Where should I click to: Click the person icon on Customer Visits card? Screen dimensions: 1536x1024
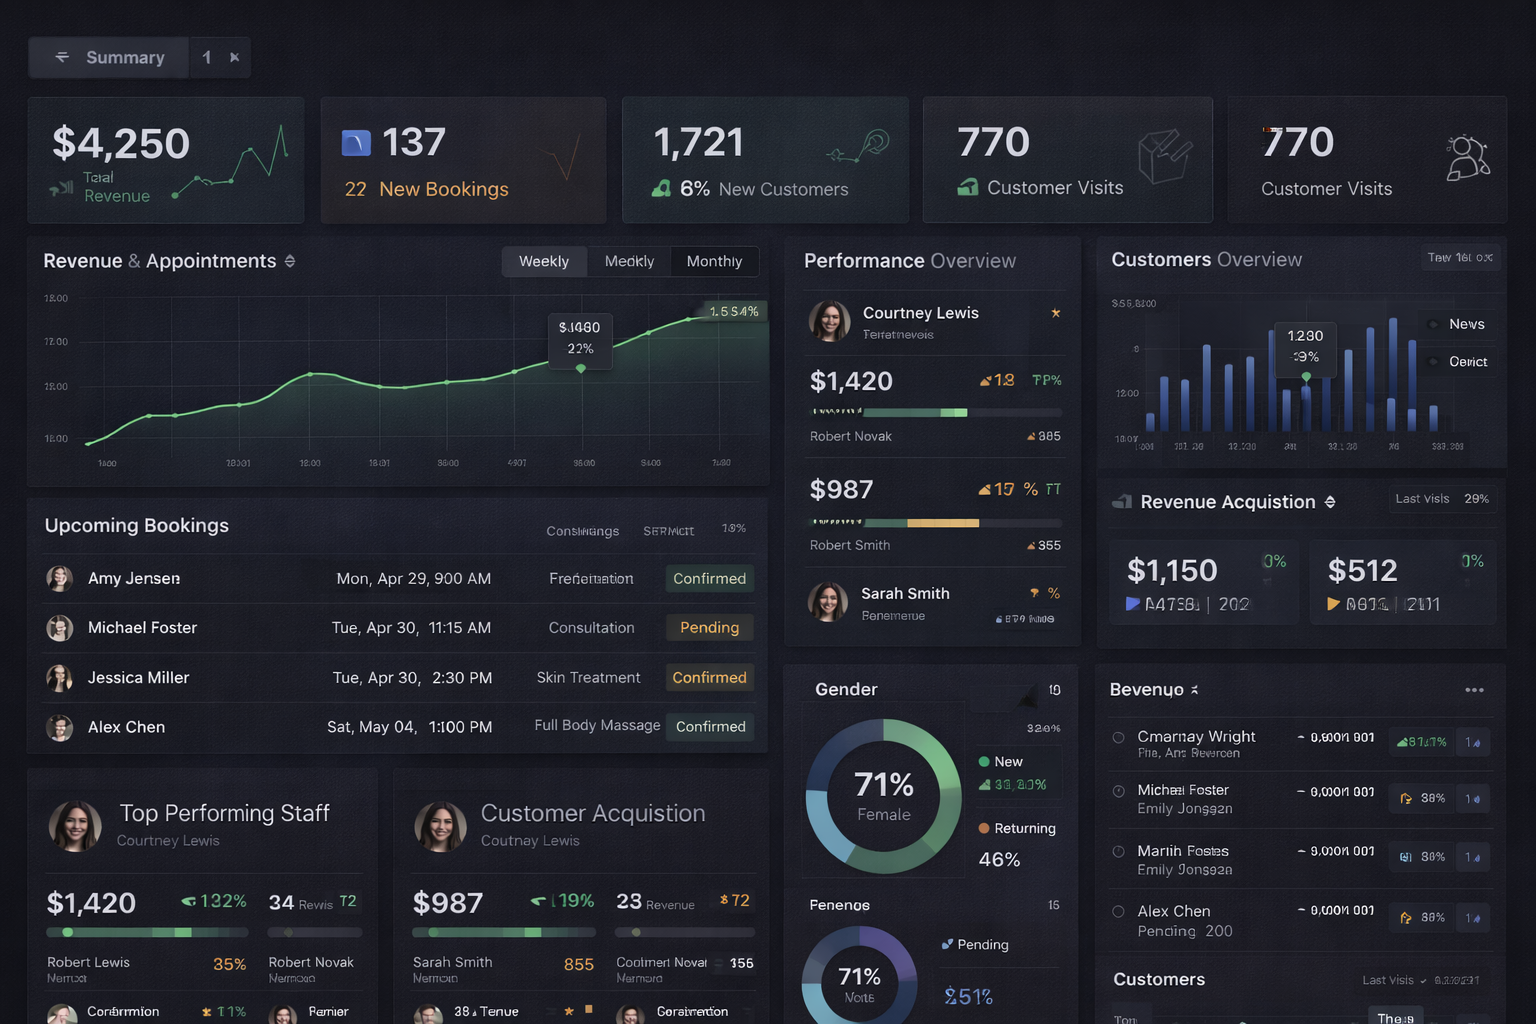tap(1467, 157)
